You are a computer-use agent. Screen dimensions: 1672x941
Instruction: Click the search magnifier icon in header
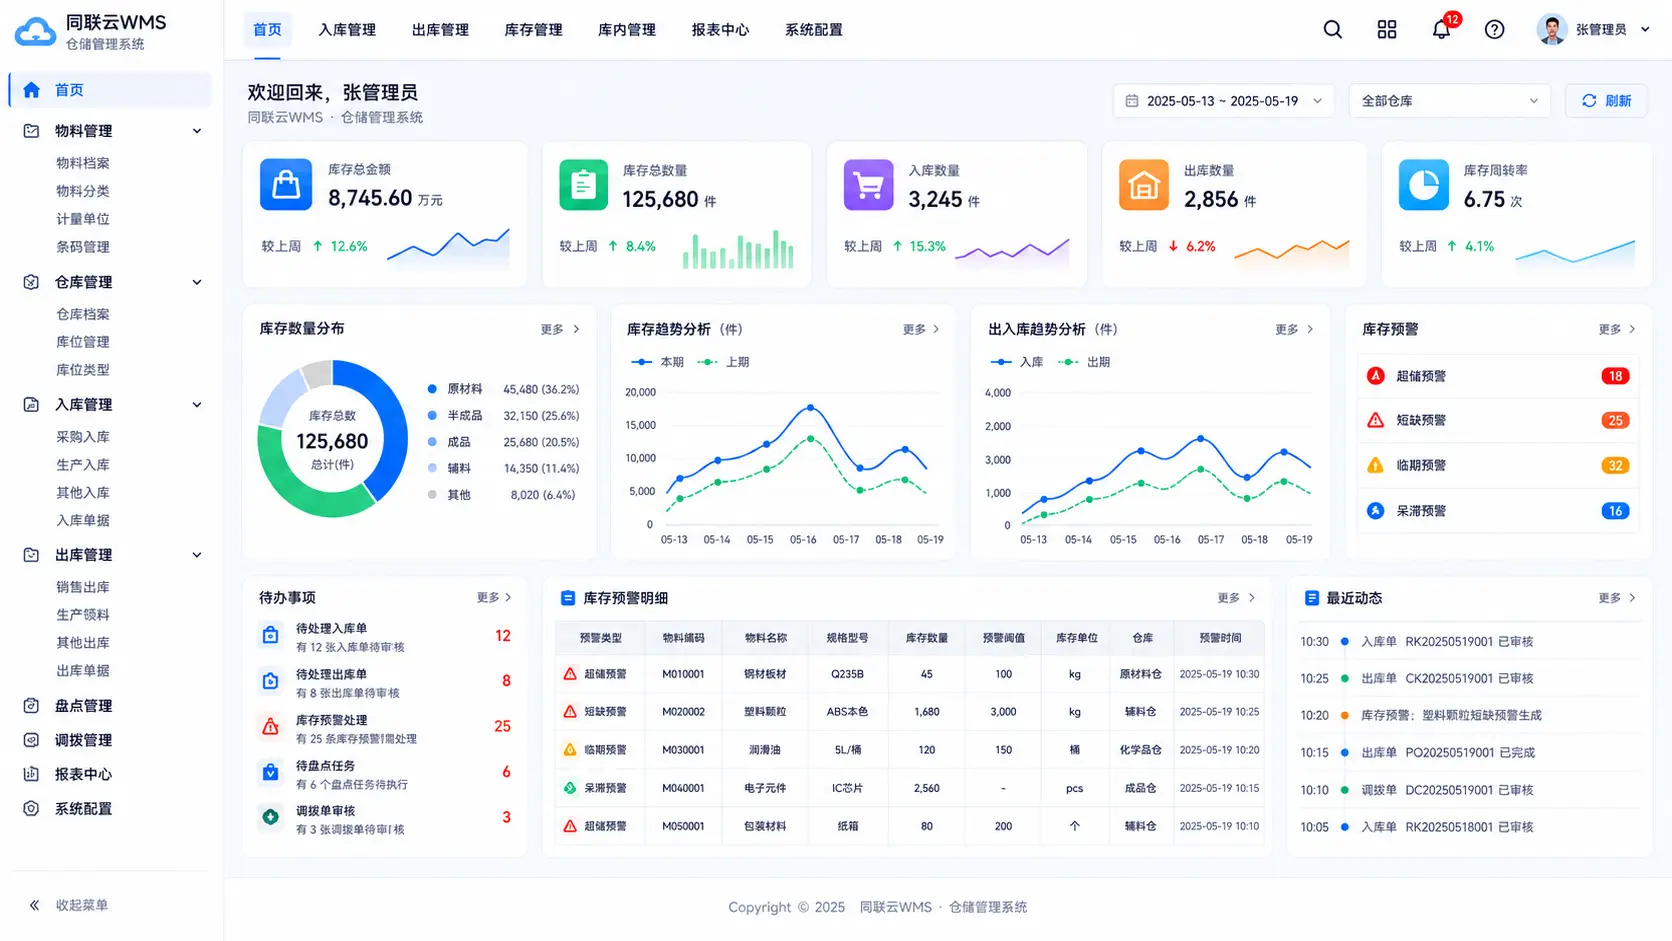(x=1332, y=30)
